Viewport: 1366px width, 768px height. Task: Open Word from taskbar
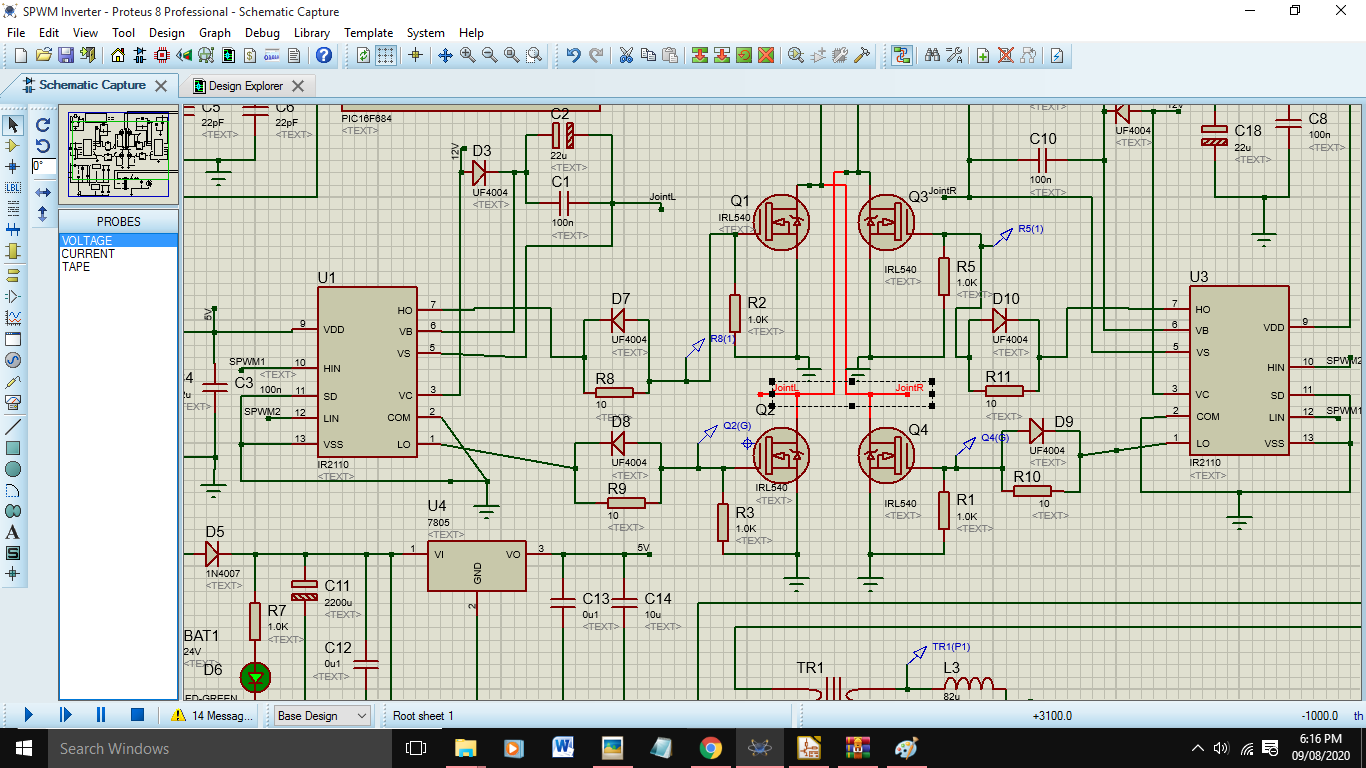point(563,748)
